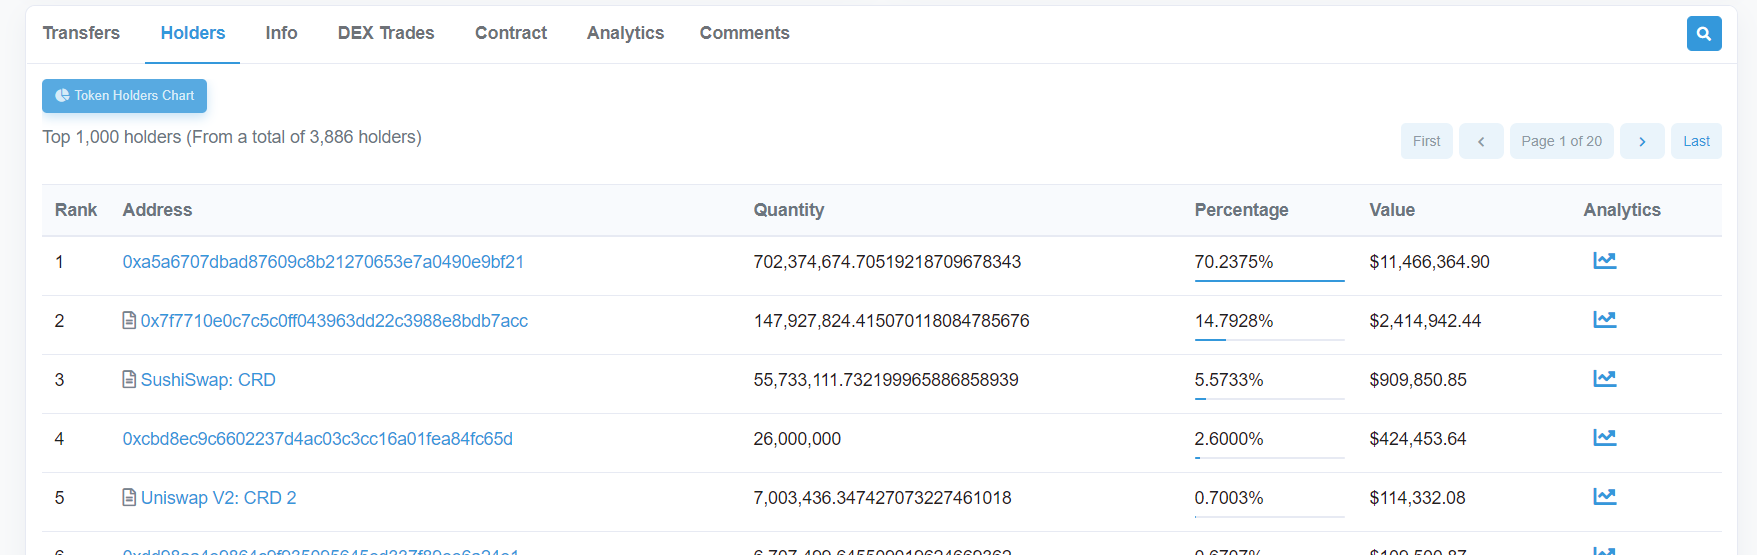This screenshot has width=1757, height=555.
Task: Open address 0xa5a6707dbad87609c8b21270653e7a0490e9bf21
Action: click(323, 262)
